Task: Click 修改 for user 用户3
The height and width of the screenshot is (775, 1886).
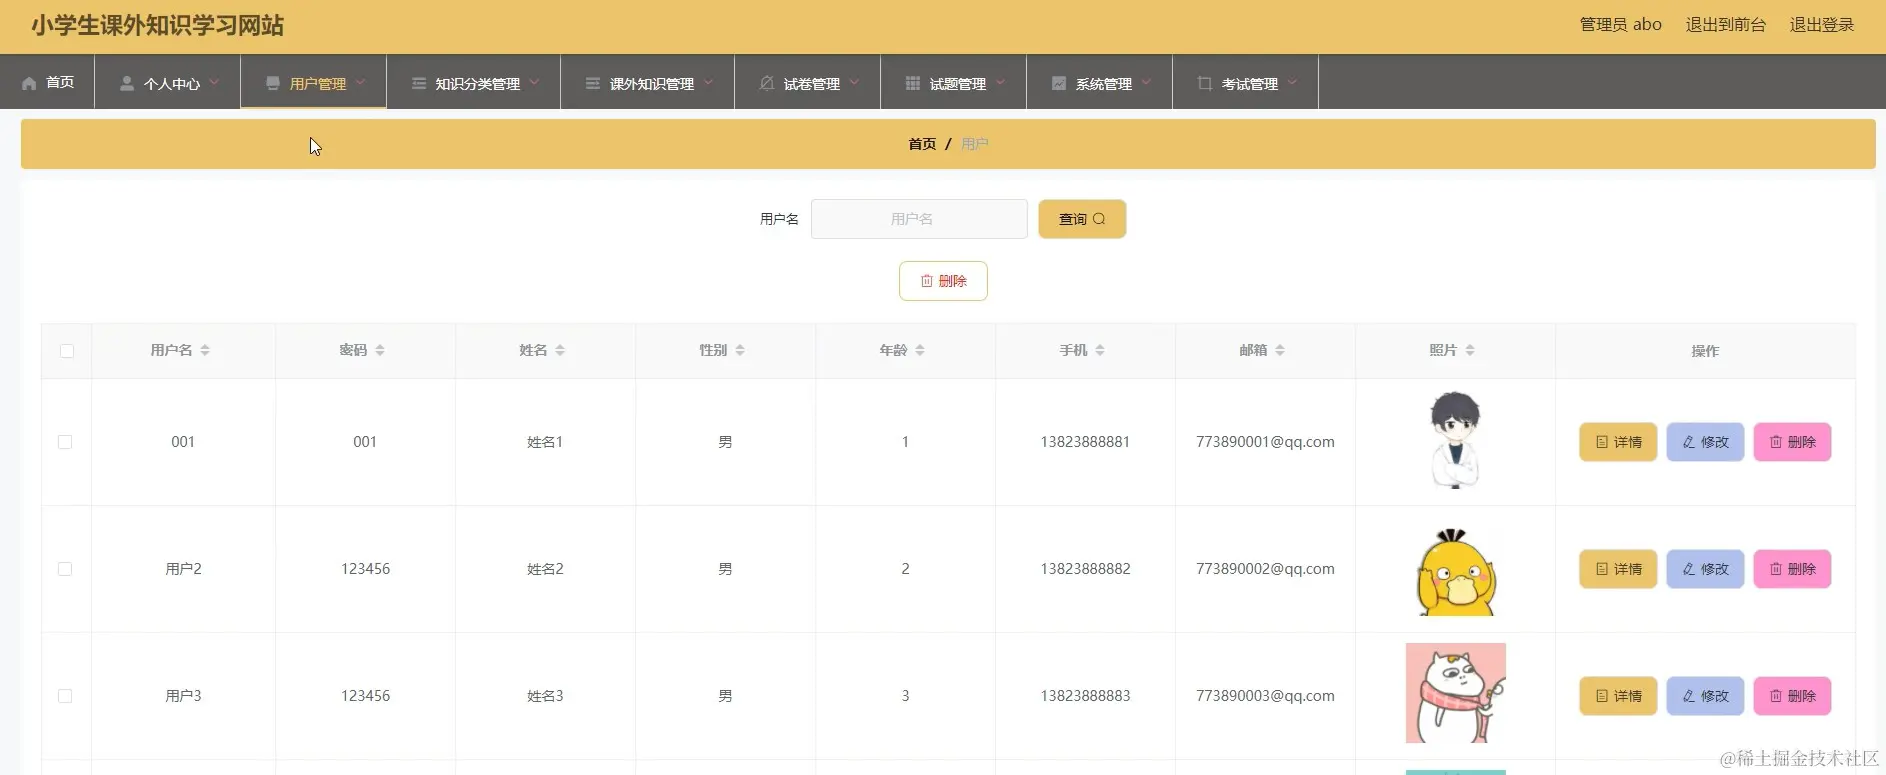Action: pos(1705,696)
